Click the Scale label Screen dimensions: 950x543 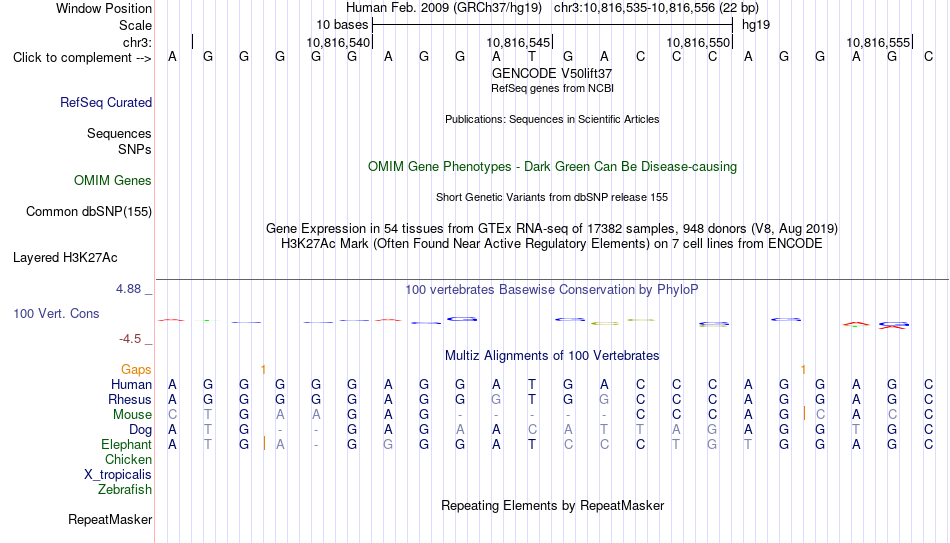click(x=135, y=25)
